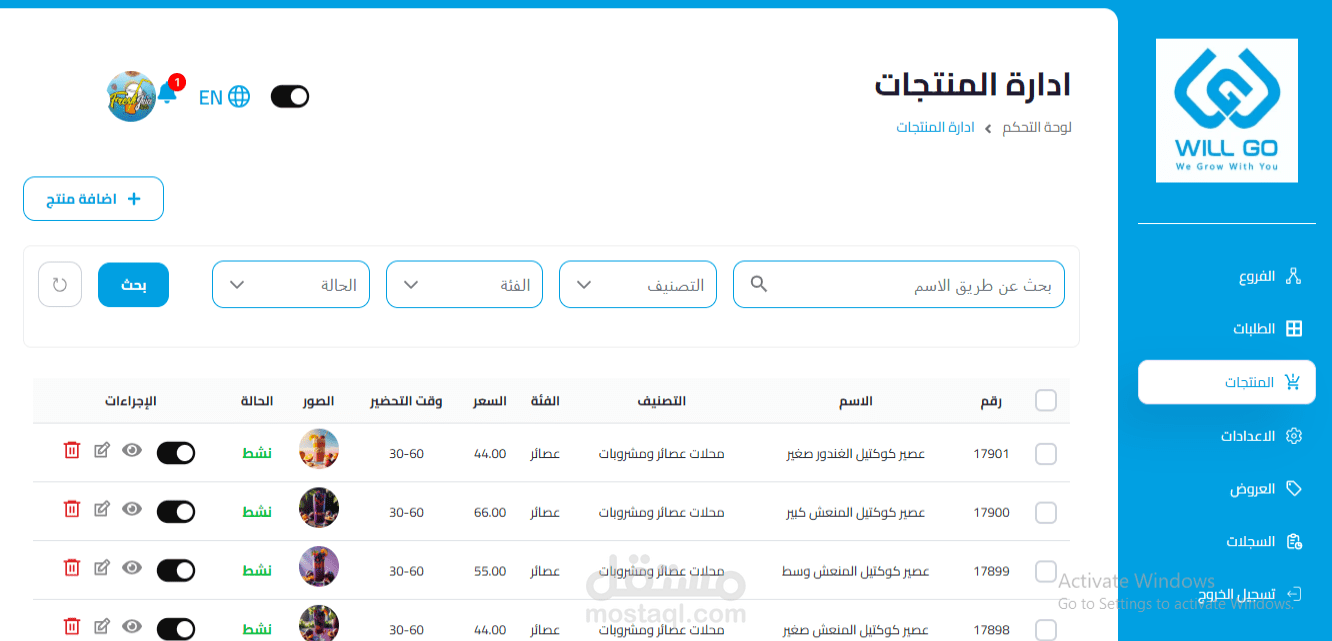View product 17900 with eye icon

132,509
